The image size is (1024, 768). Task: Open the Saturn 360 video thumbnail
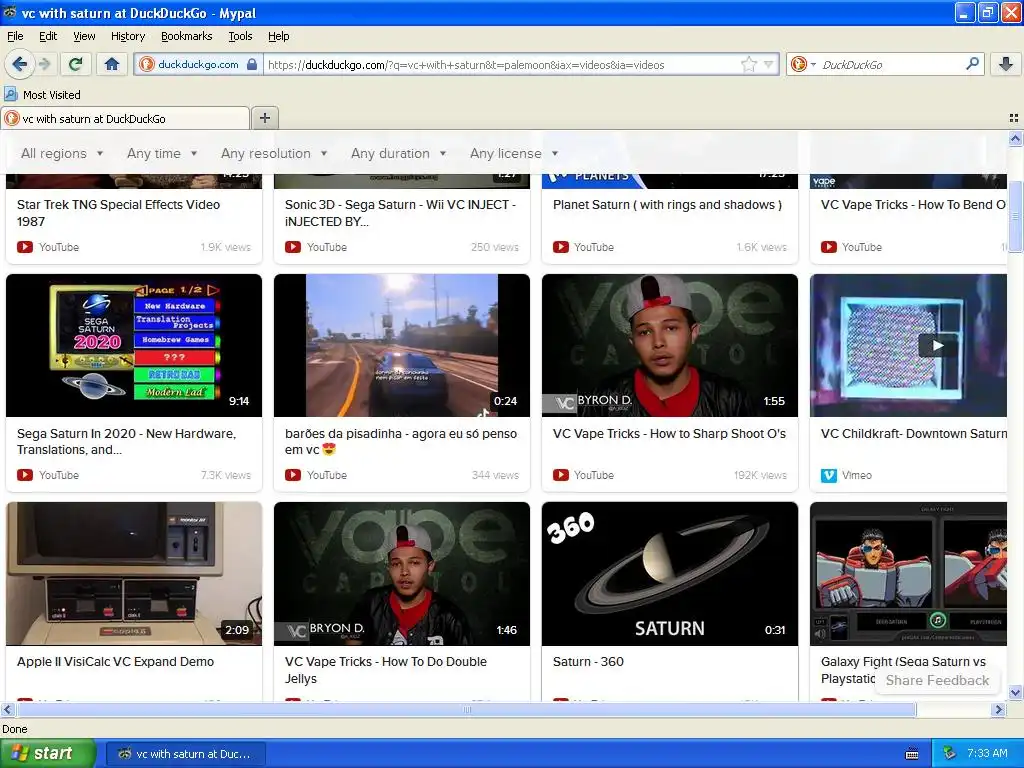pyautogui.click(x=670, y=574)
